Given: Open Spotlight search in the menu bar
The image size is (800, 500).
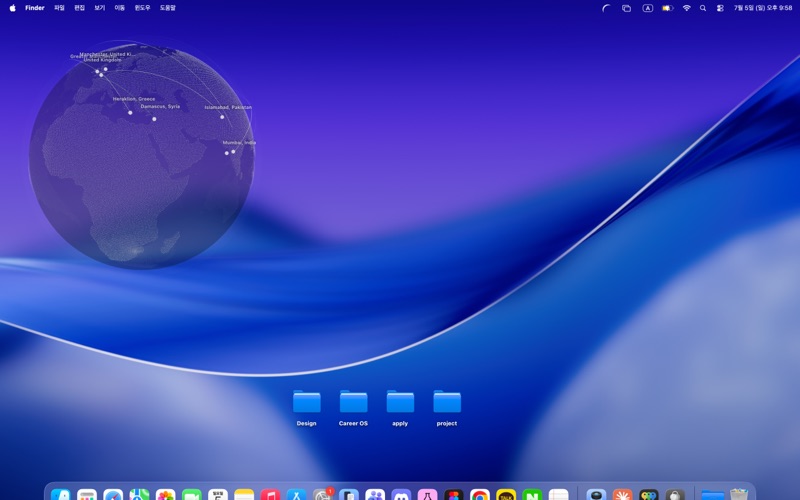Looking at the screenshot, I should tap(703, 8).
